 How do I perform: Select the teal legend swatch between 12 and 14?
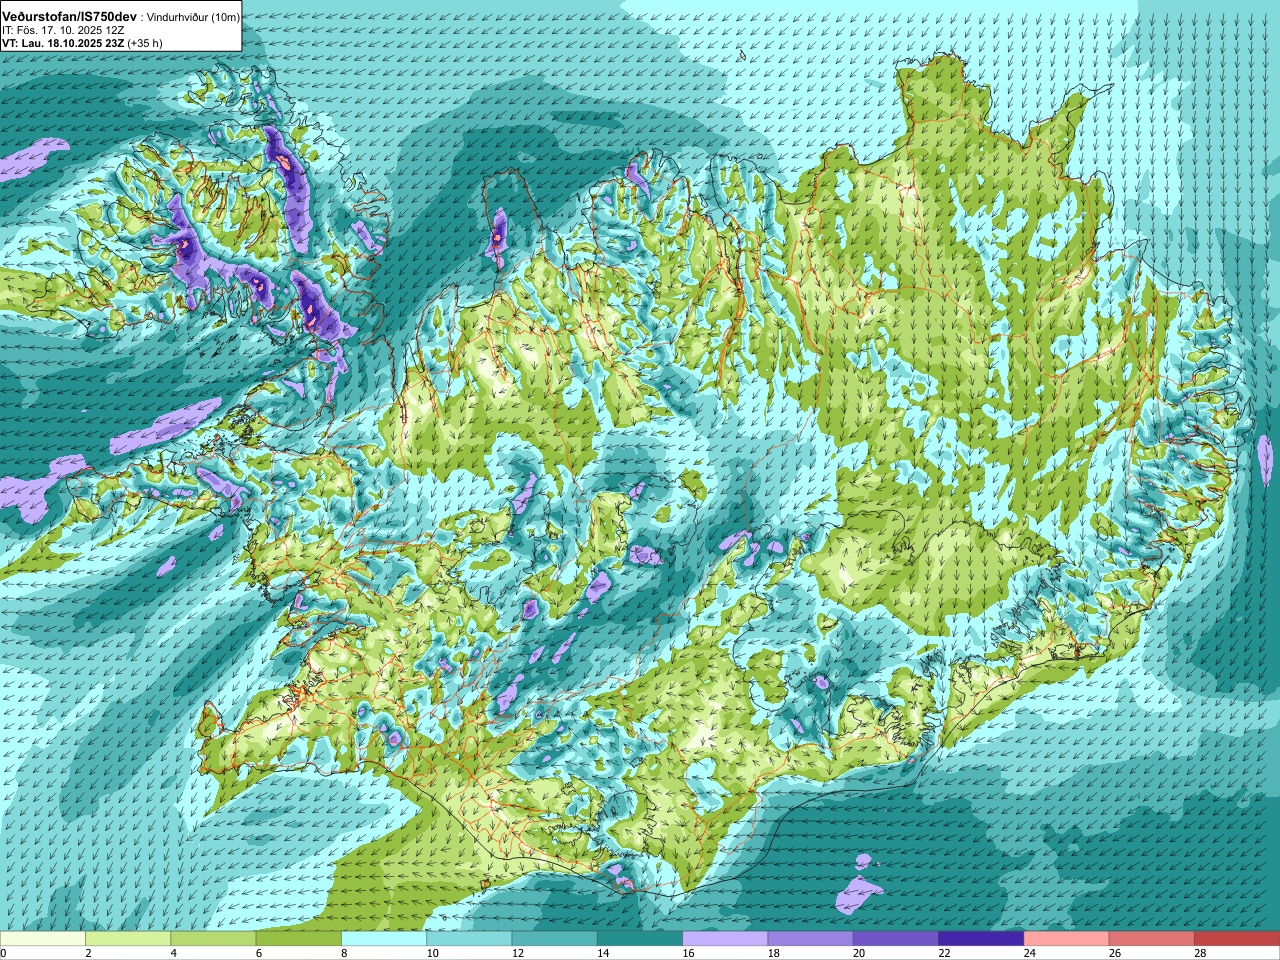click(x=555, y=939)
